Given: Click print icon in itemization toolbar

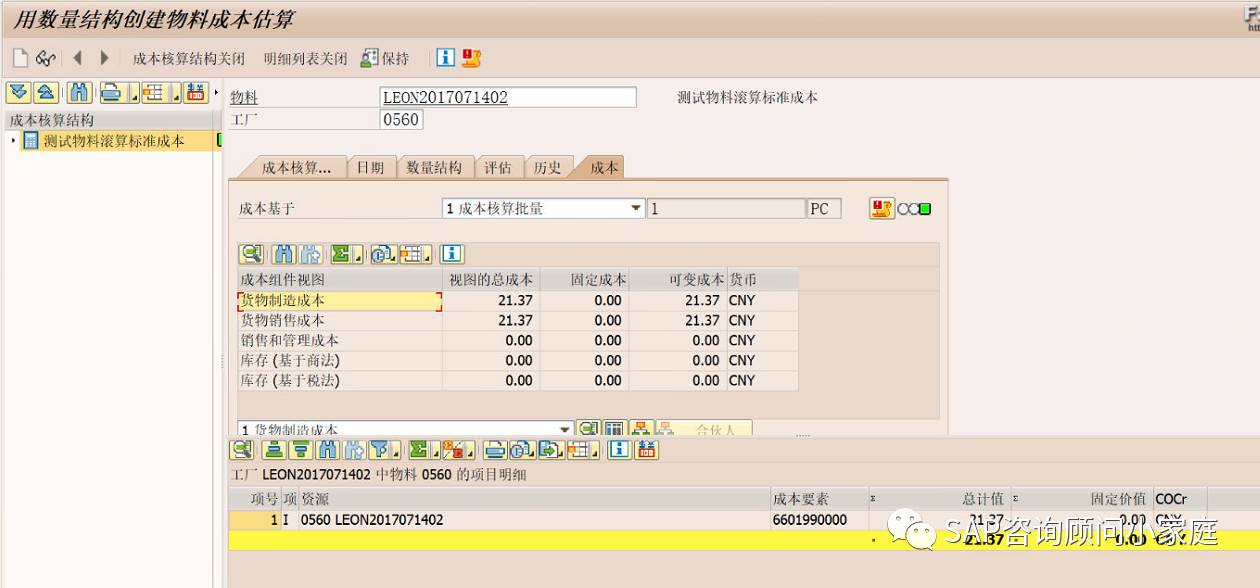Looking at the screenshot, I should point(495,450).
